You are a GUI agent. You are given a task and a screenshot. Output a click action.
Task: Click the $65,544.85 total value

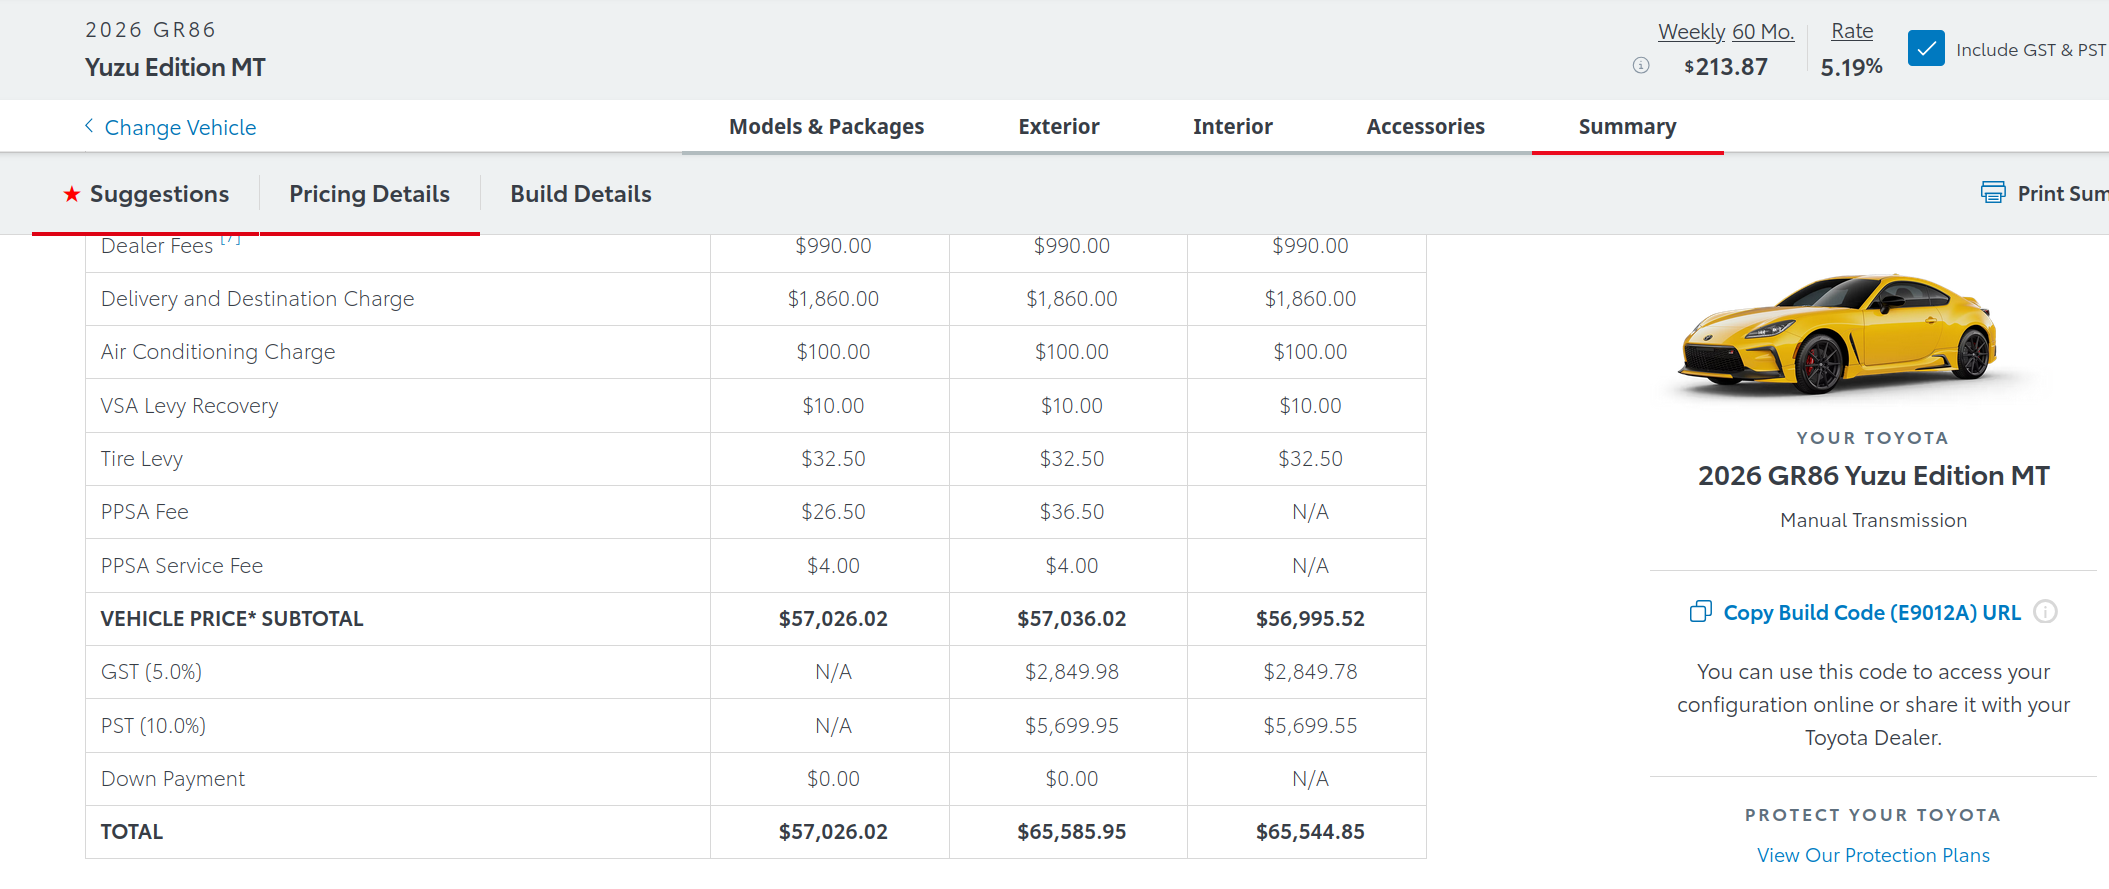(1310, 832)
